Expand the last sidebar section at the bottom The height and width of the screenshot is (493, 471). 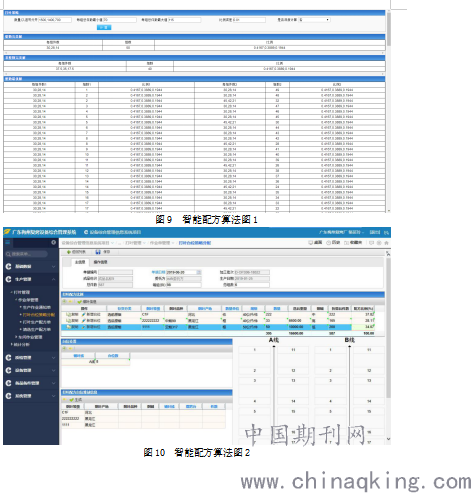(x=54, y=396)
